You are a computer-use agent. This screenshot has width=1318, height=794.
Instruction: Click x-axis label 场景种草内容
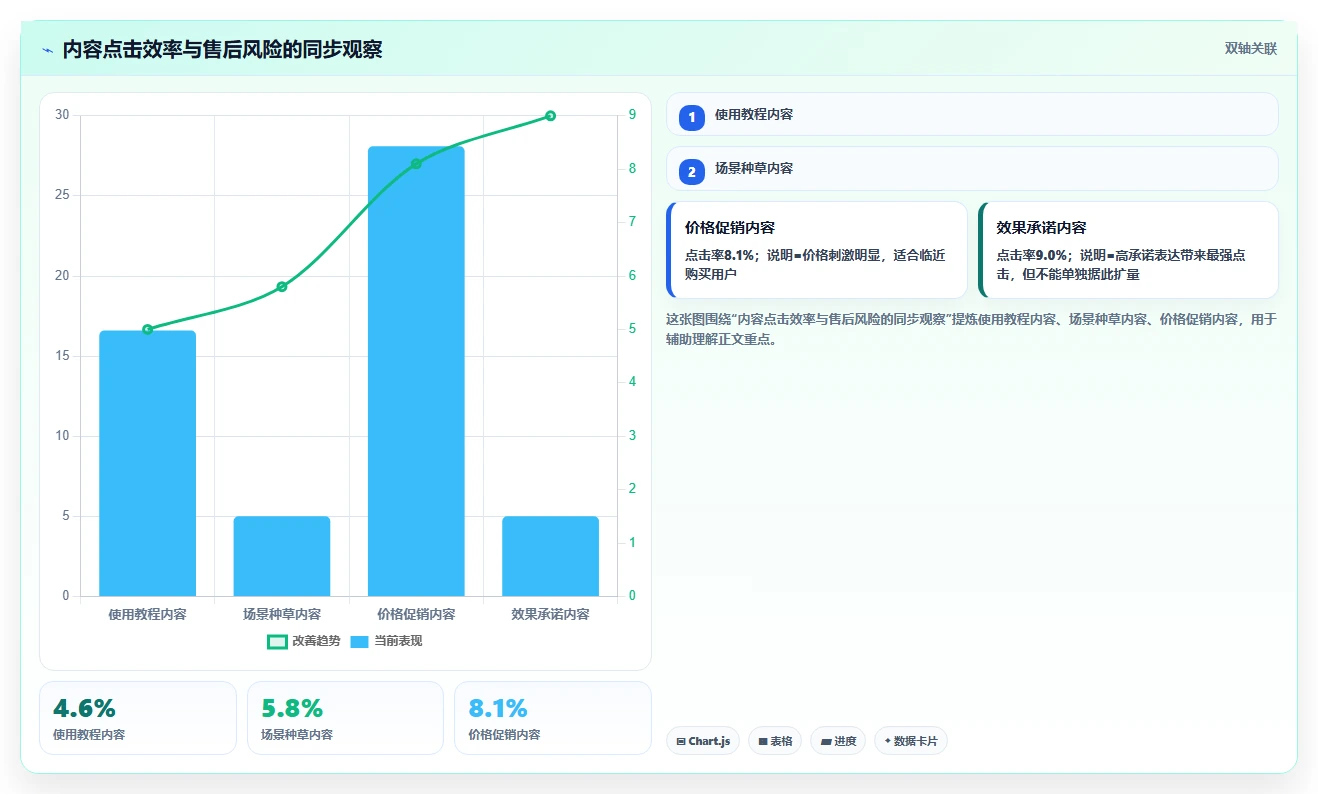[x=282, y=614]
